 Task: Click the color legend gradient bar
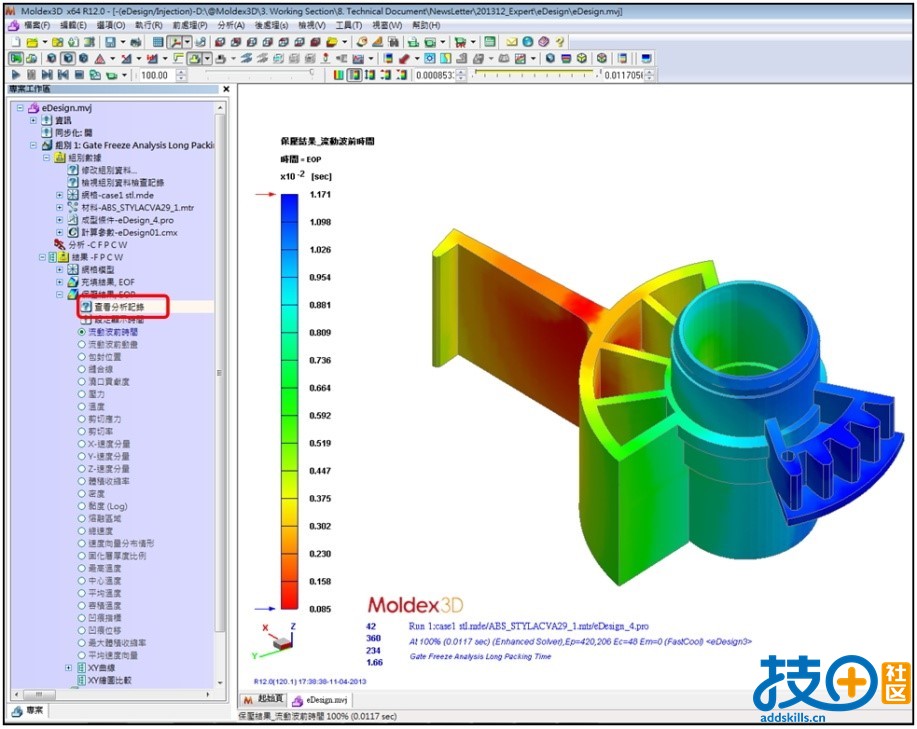point(289,401)
